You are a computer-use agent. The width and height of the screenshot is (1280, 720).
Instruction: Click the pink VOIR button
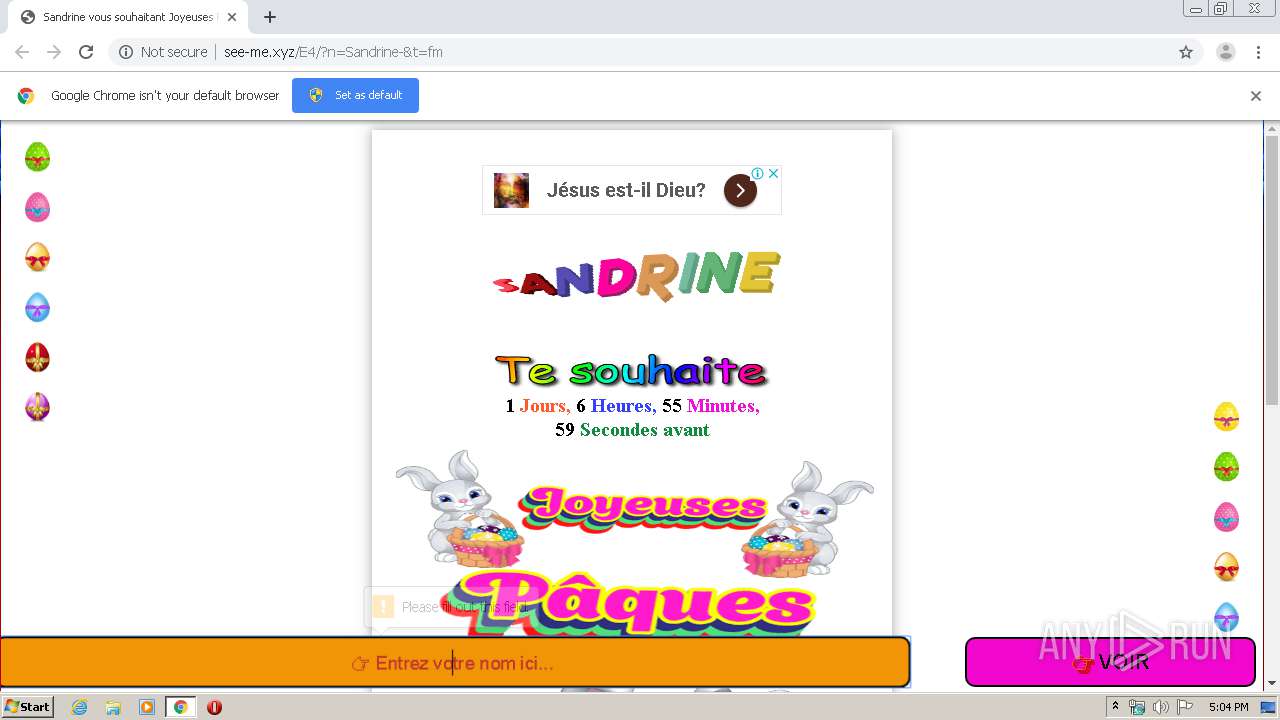tap(1110, 662)
